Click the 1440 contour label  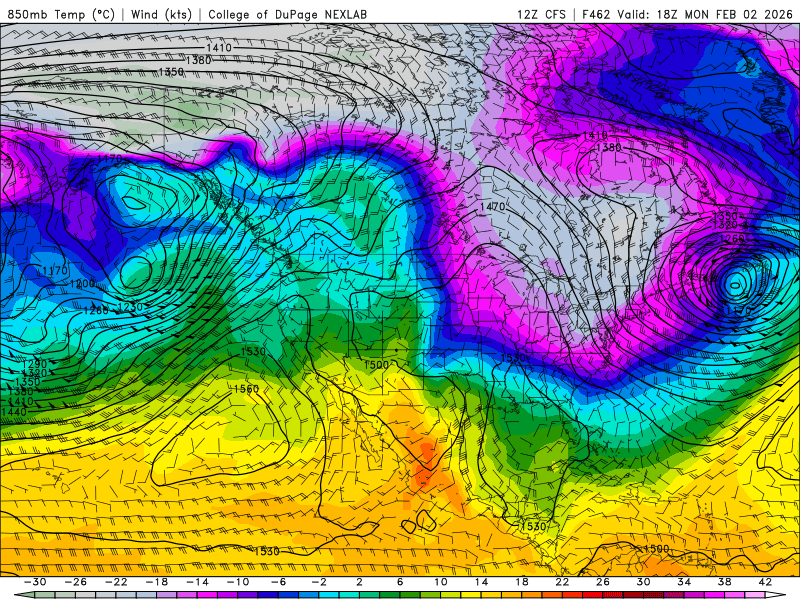click(x=14, y=412)
